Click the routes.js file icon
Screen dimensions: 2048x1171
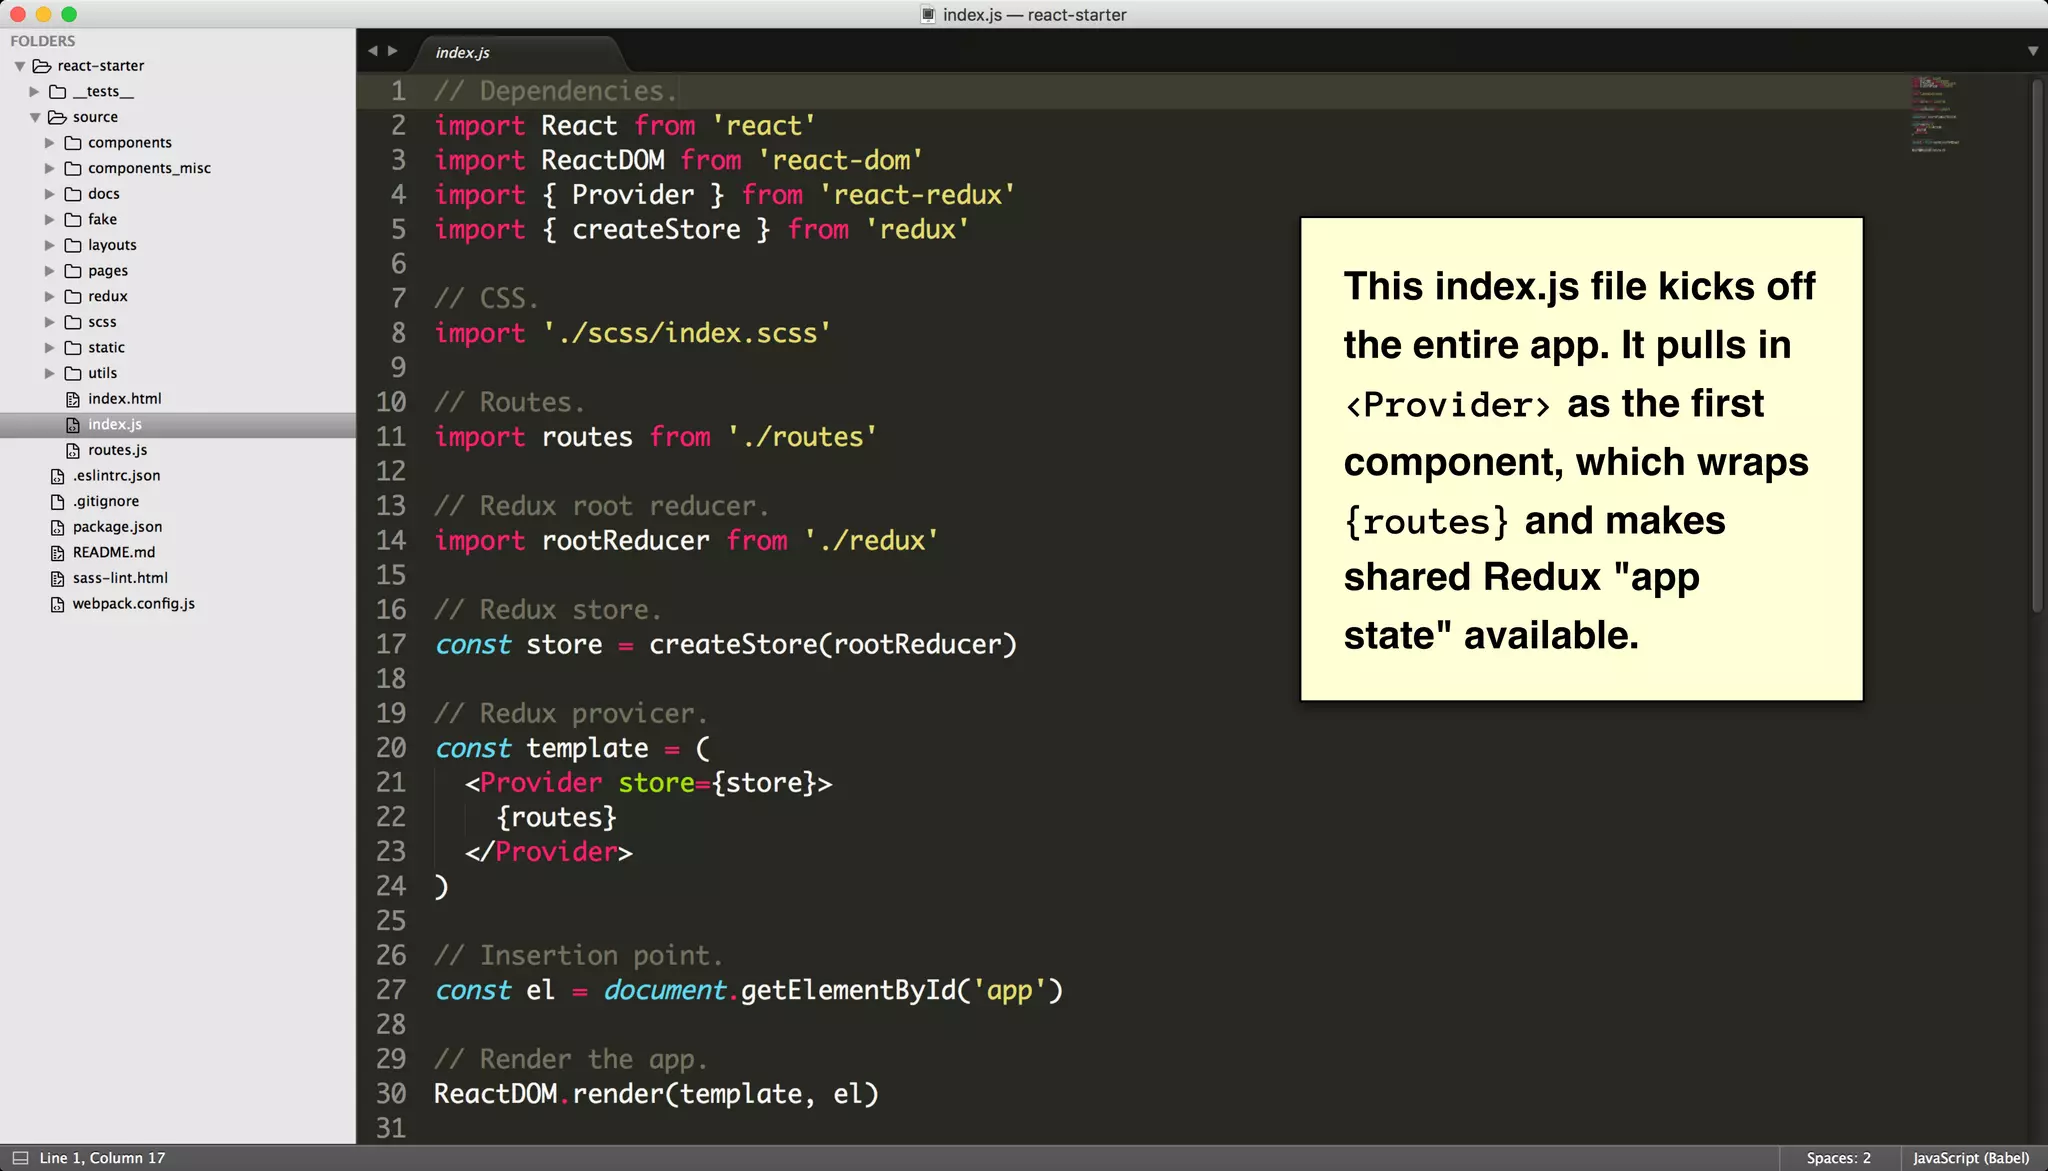73,451
